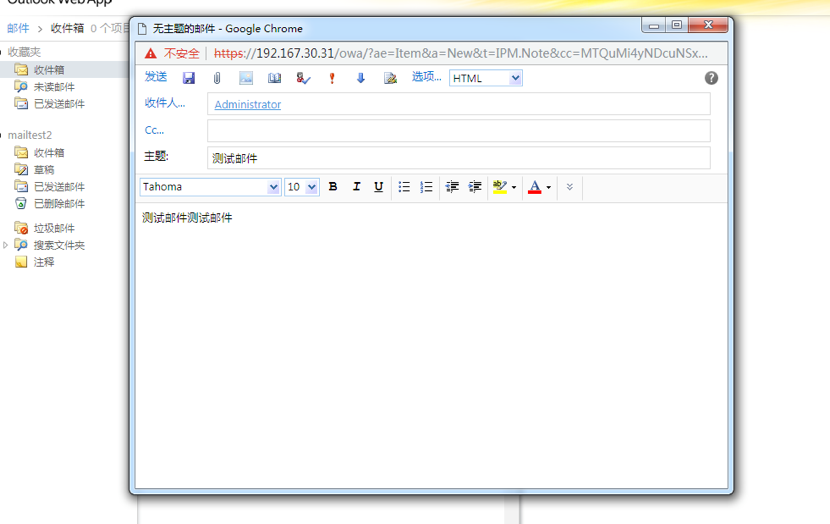Open 垃圾邮件 junk folder
Image resolution: width=830 pixels, height=524 pixels.
[x=55, y=228]
